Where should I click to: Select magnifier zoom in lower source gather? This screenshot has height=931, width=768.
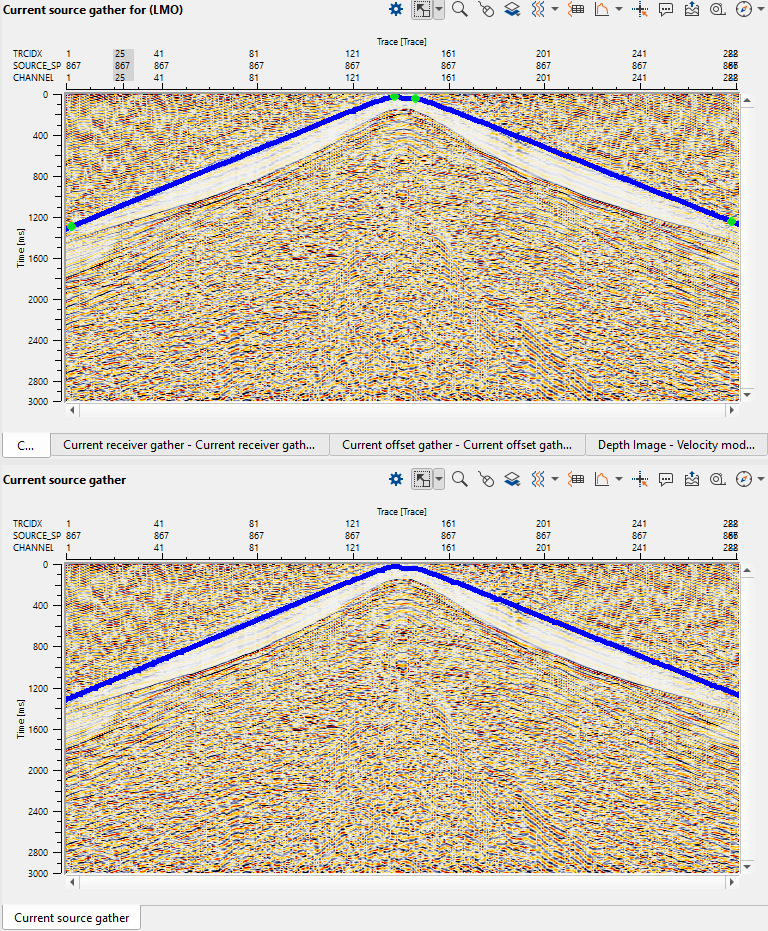pos(459,479)
